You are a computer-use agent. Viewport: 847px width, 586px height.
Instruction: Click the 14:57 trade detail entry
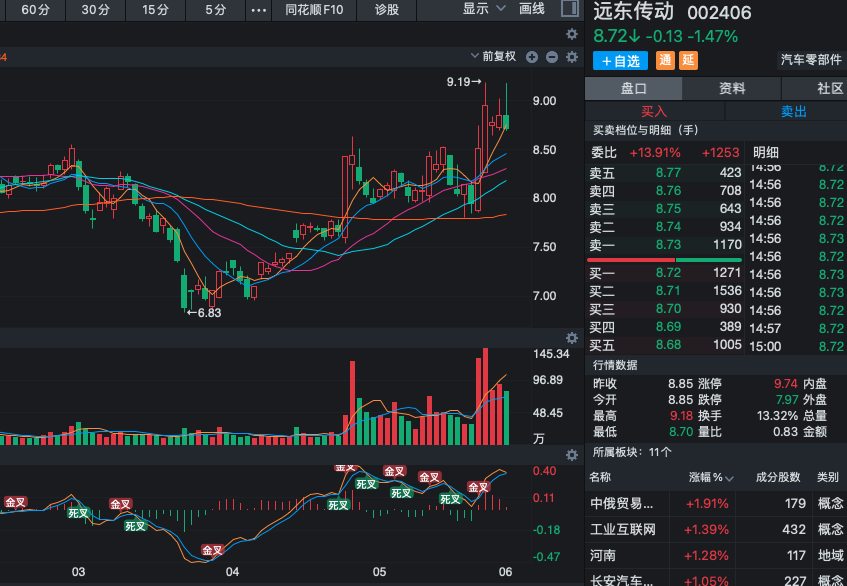pos(796,328)
